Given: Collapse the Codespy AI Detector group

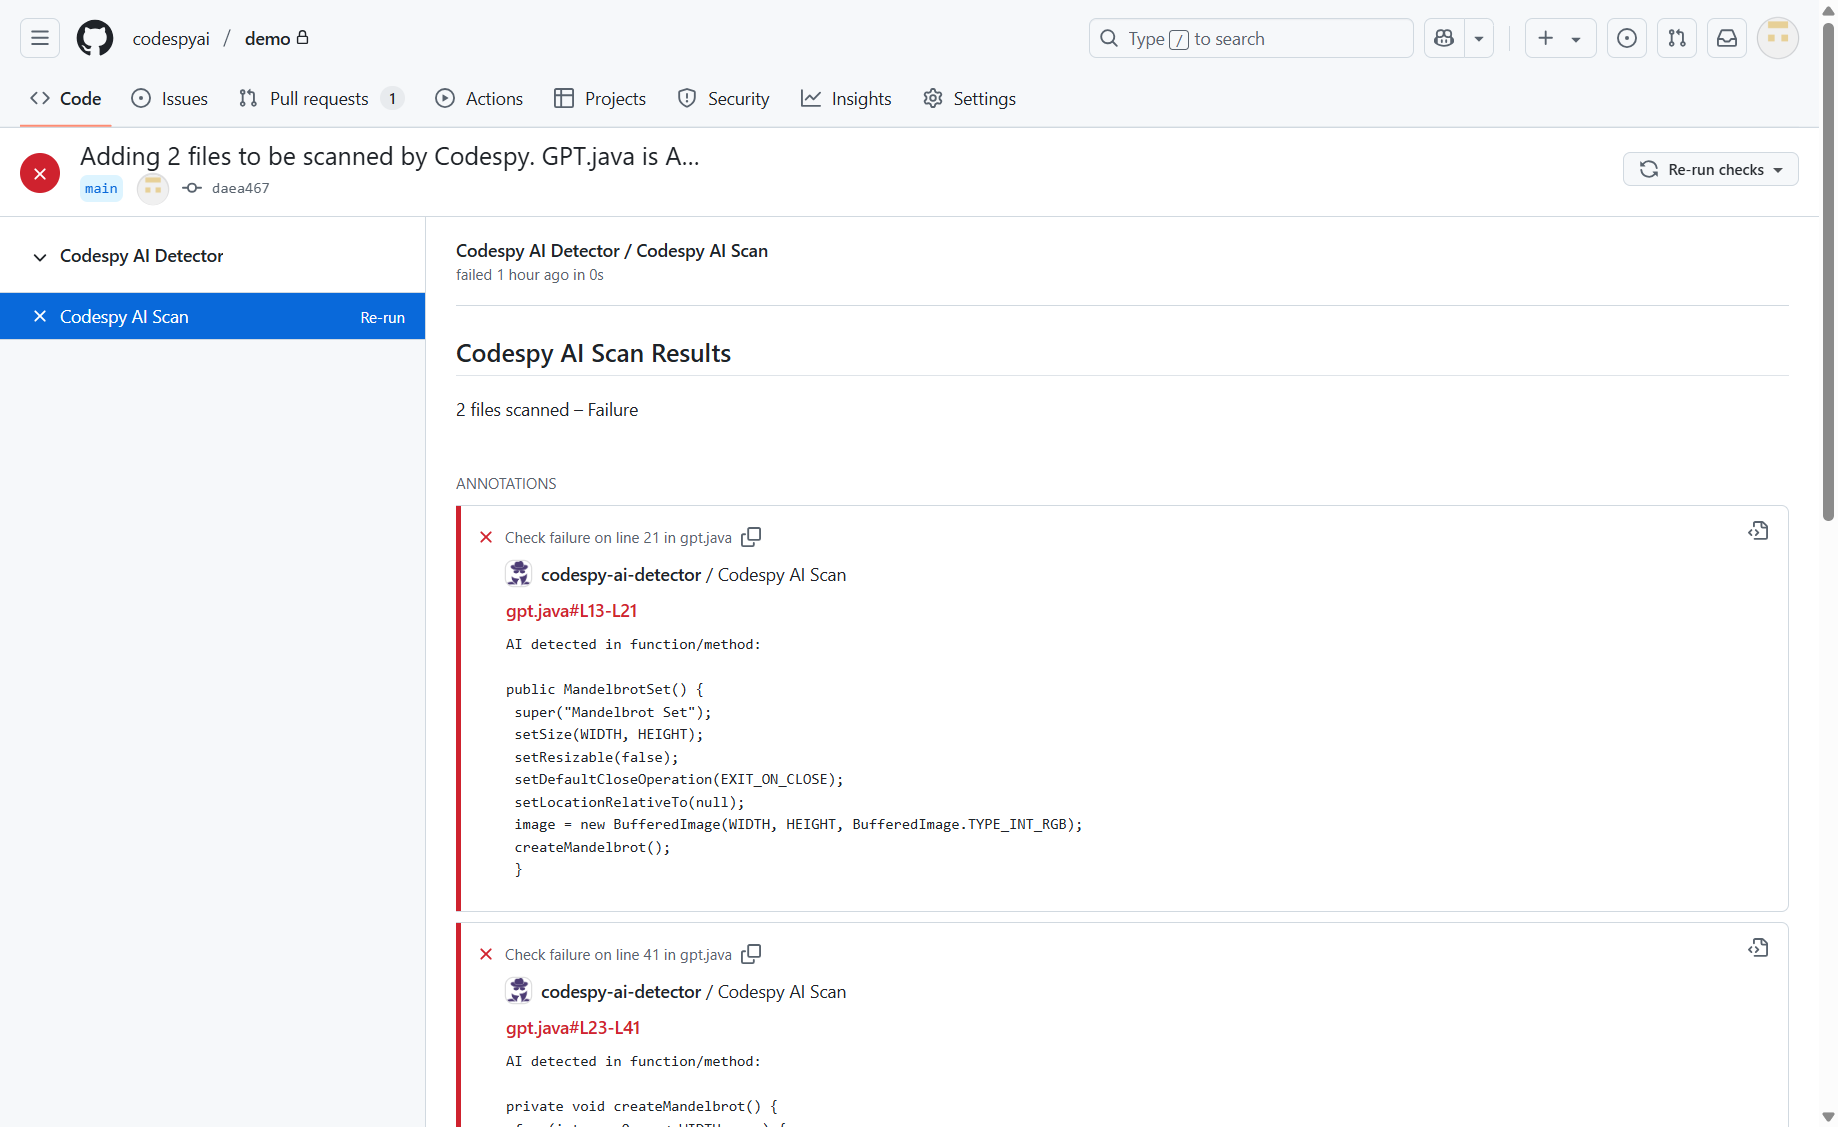Looking at the screenshot, I should (40, 257).
